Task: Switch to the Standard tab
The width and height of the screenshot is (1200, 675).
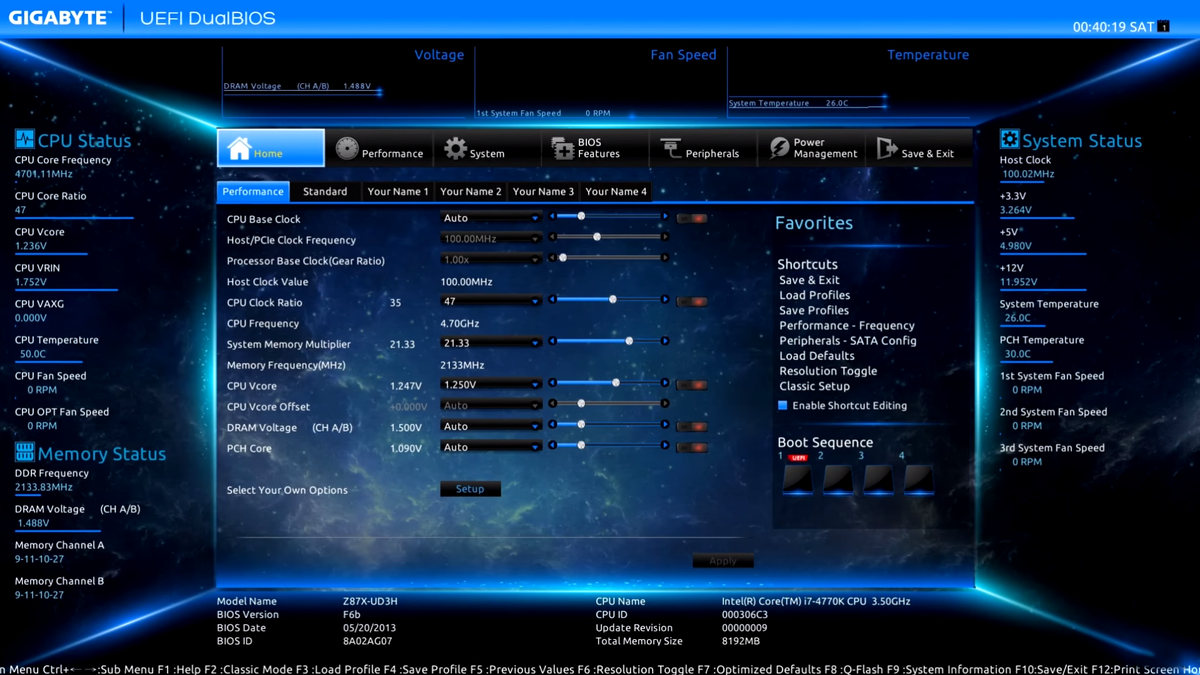Action: point(325,191)
